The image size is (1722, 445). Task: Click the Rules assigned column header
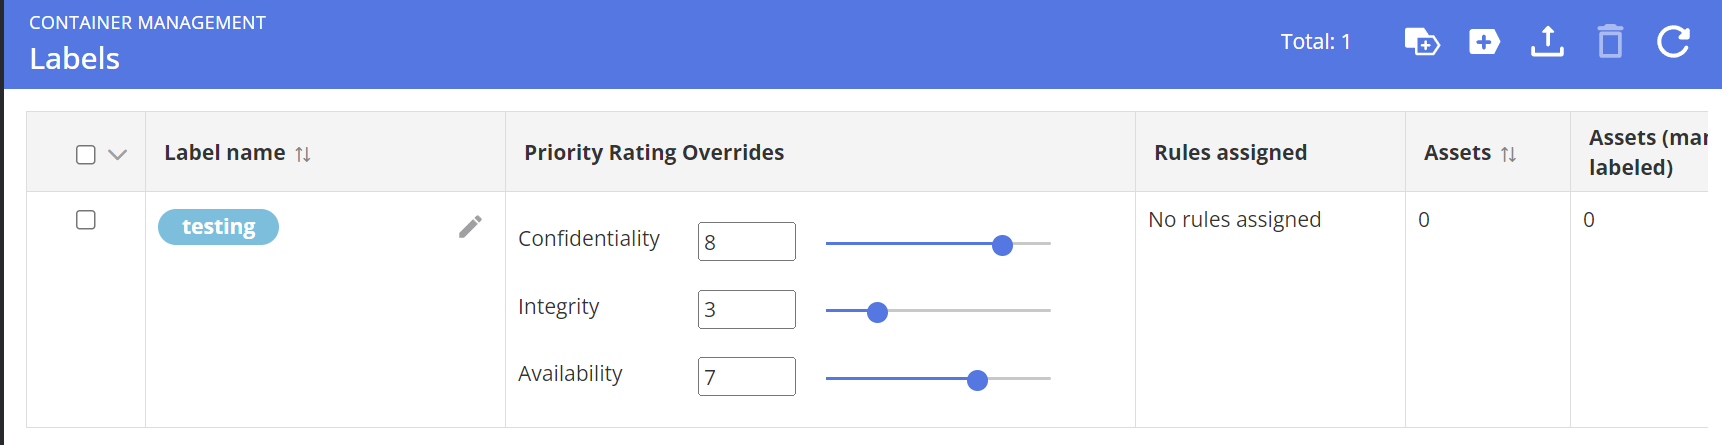1230,153
